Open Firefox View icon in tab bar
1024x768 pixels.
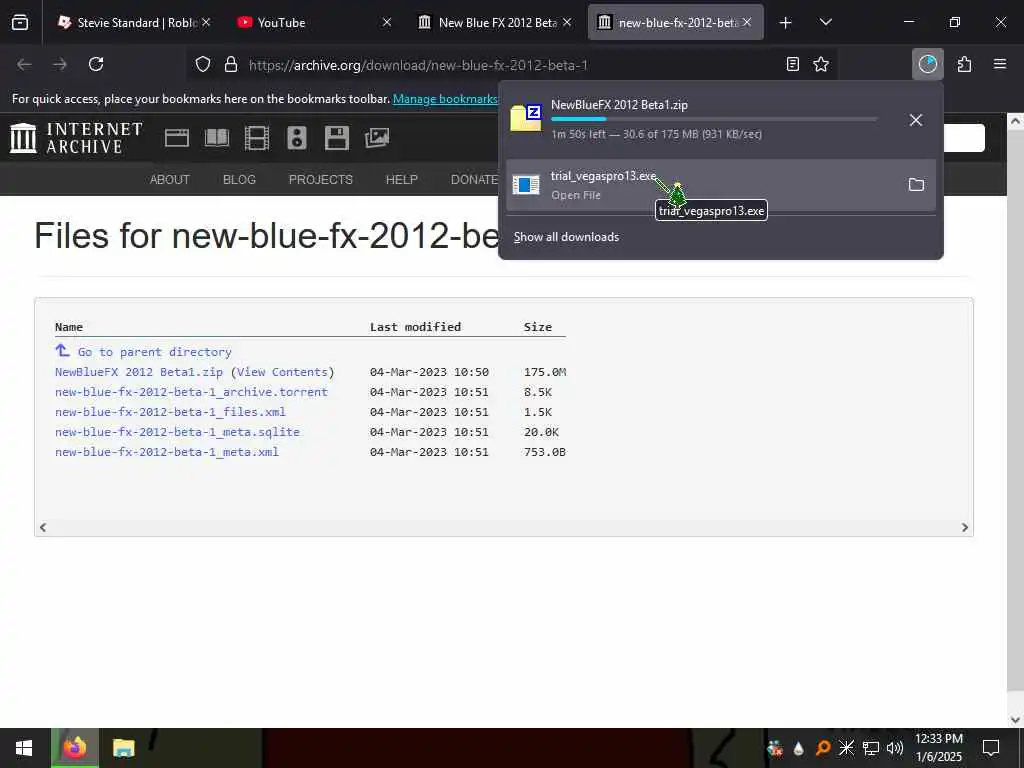(20, 23)
